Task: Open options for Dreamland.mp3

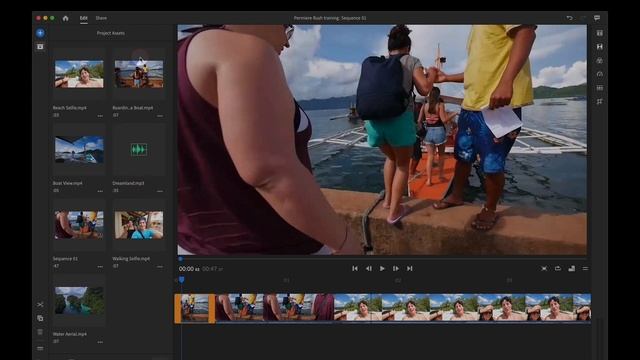Action: point(160,191)
